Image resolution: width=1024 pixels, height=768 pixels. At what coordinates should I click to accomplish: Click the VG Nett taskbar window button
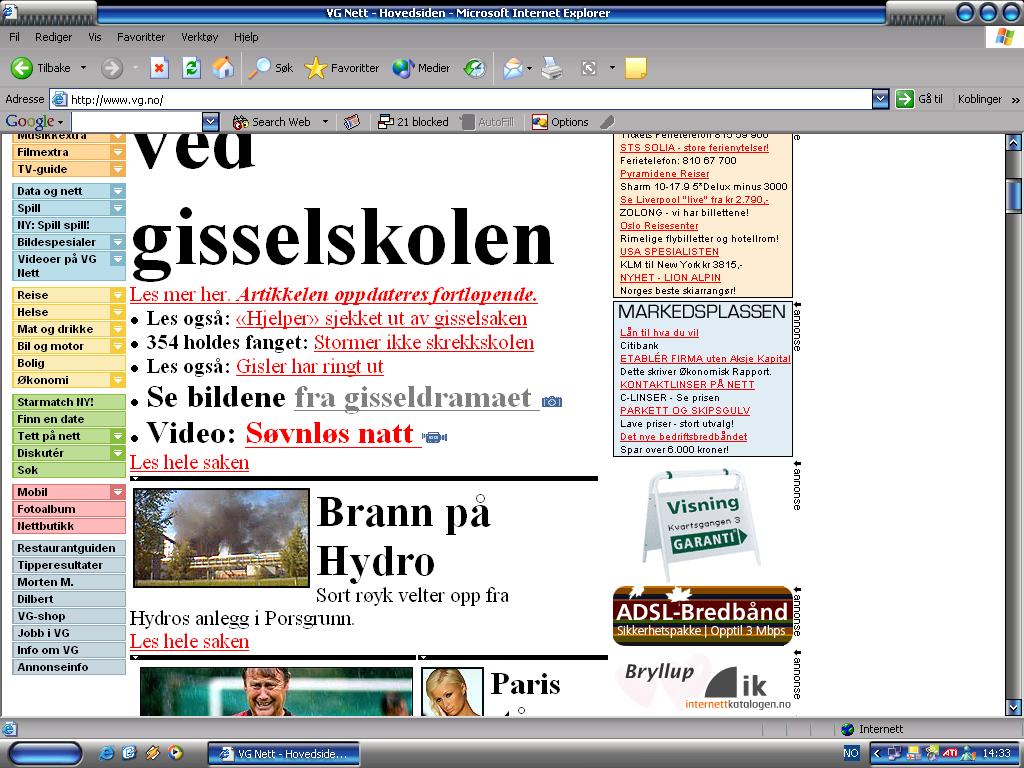coord(283,754)
